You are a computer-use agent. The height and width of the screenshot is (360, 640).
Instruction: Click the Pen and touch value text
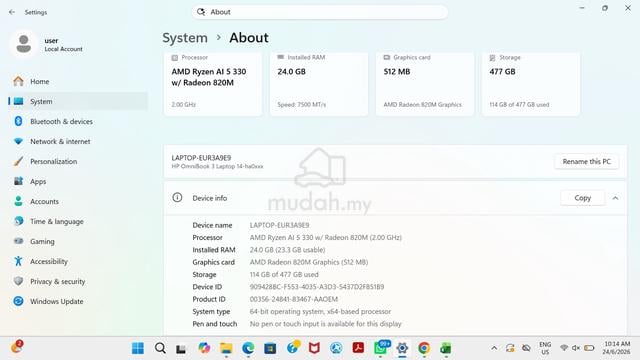pos(326,324)
